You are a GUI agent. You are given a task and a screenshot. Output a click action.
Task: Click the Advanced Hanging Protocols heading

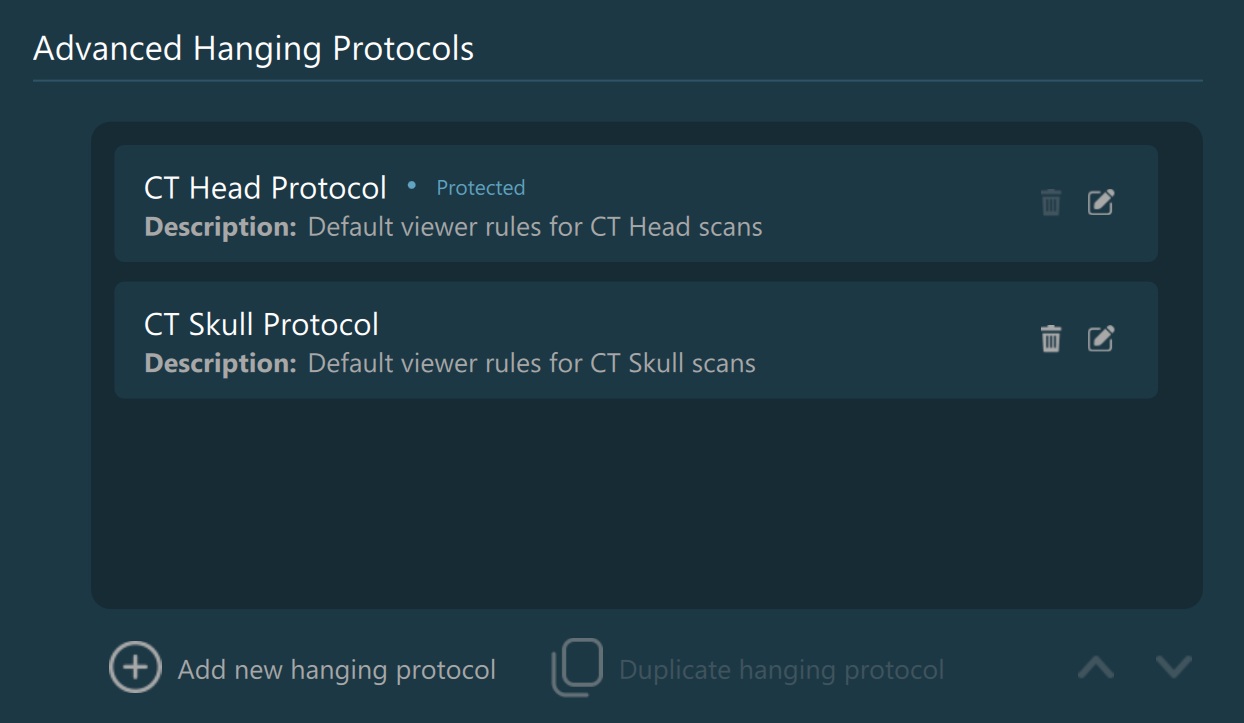[253, 48]
